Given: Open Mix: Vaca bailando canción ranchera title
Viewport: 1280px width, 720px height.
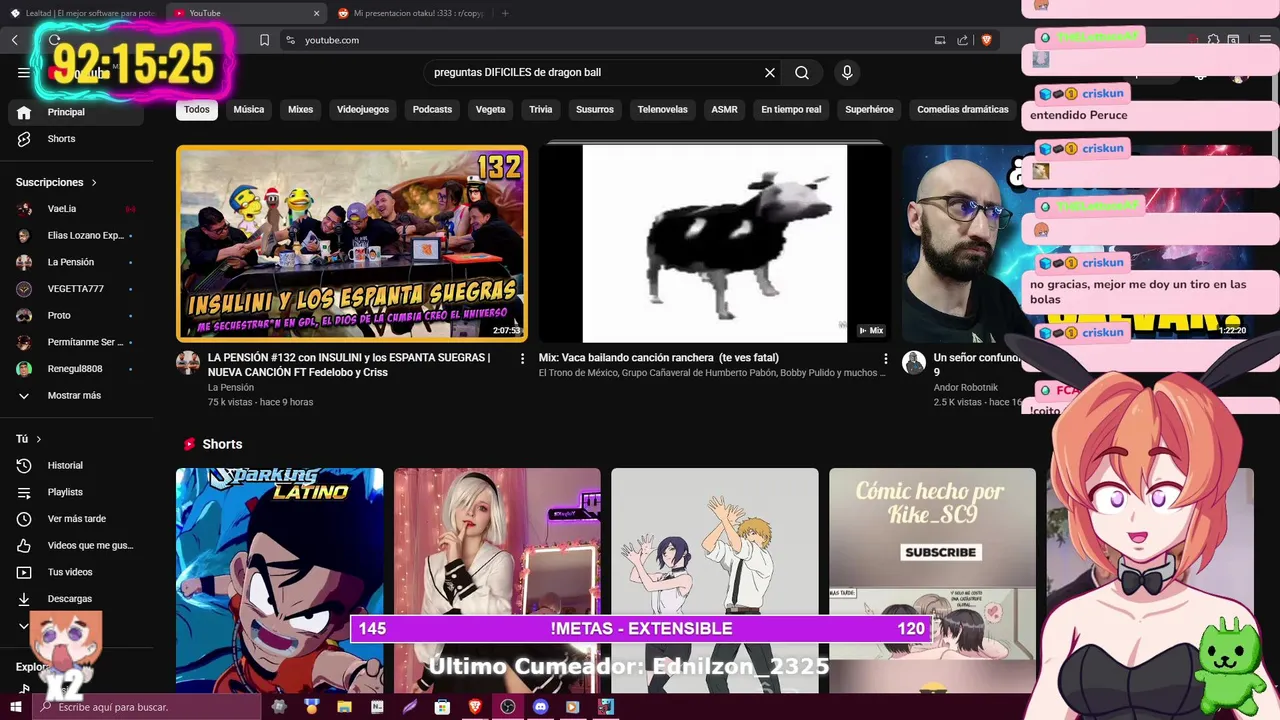Looking at the screenshot, I should point(659,358).
